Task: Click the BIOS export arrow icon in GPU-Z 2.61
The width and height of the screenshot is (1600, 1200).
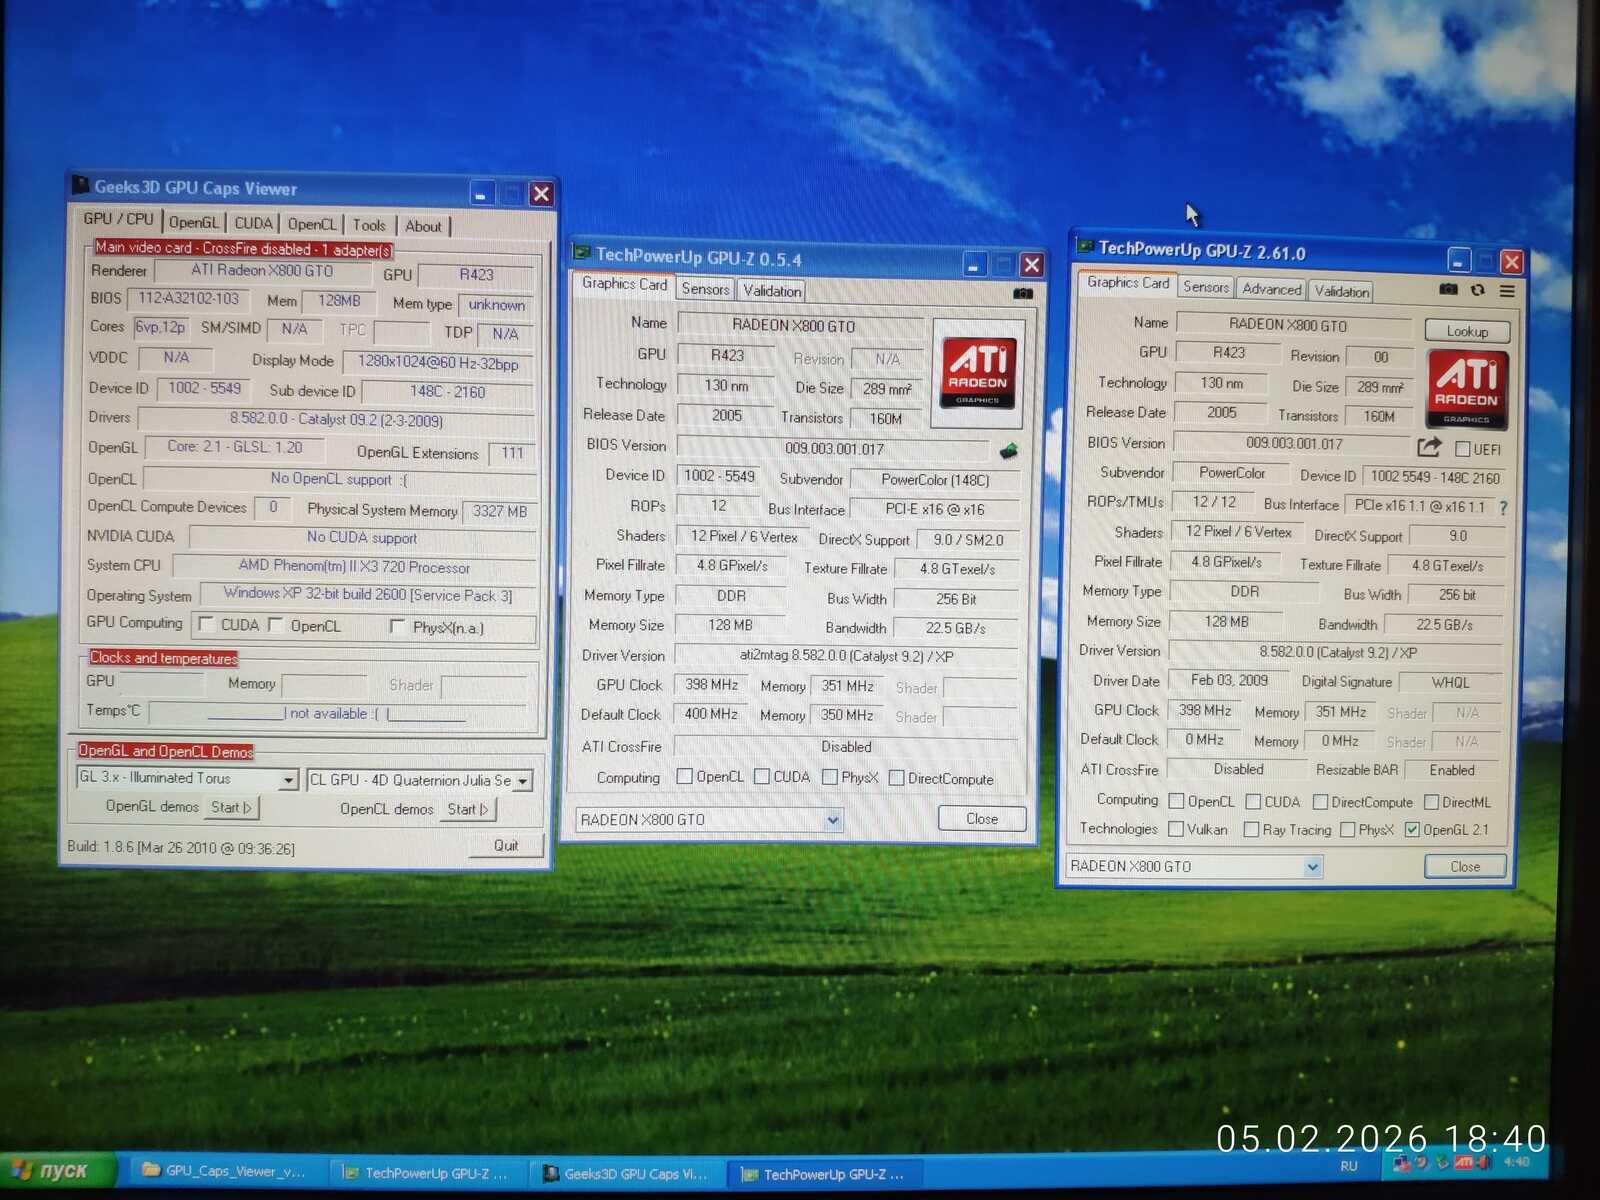Action: [x=1430, y=446]
